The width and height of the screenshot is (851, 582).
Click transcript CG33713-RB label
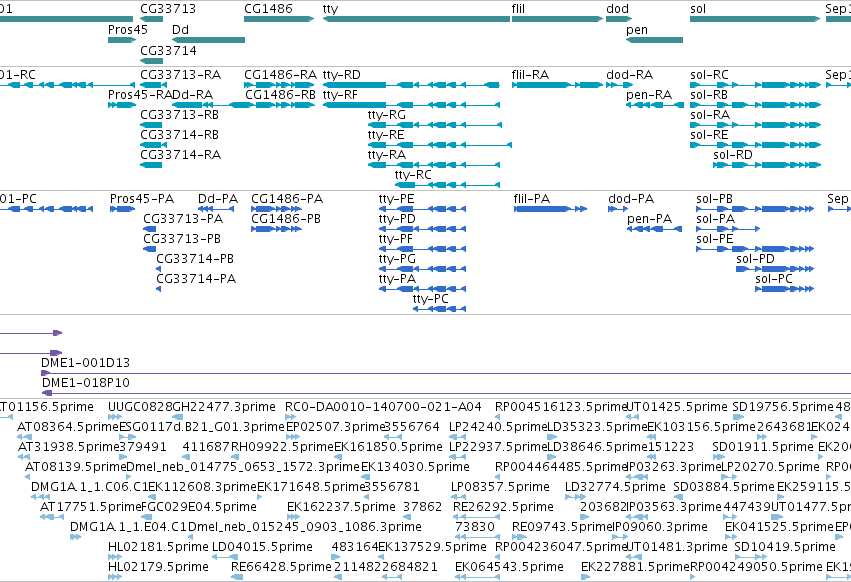[179, 115]
